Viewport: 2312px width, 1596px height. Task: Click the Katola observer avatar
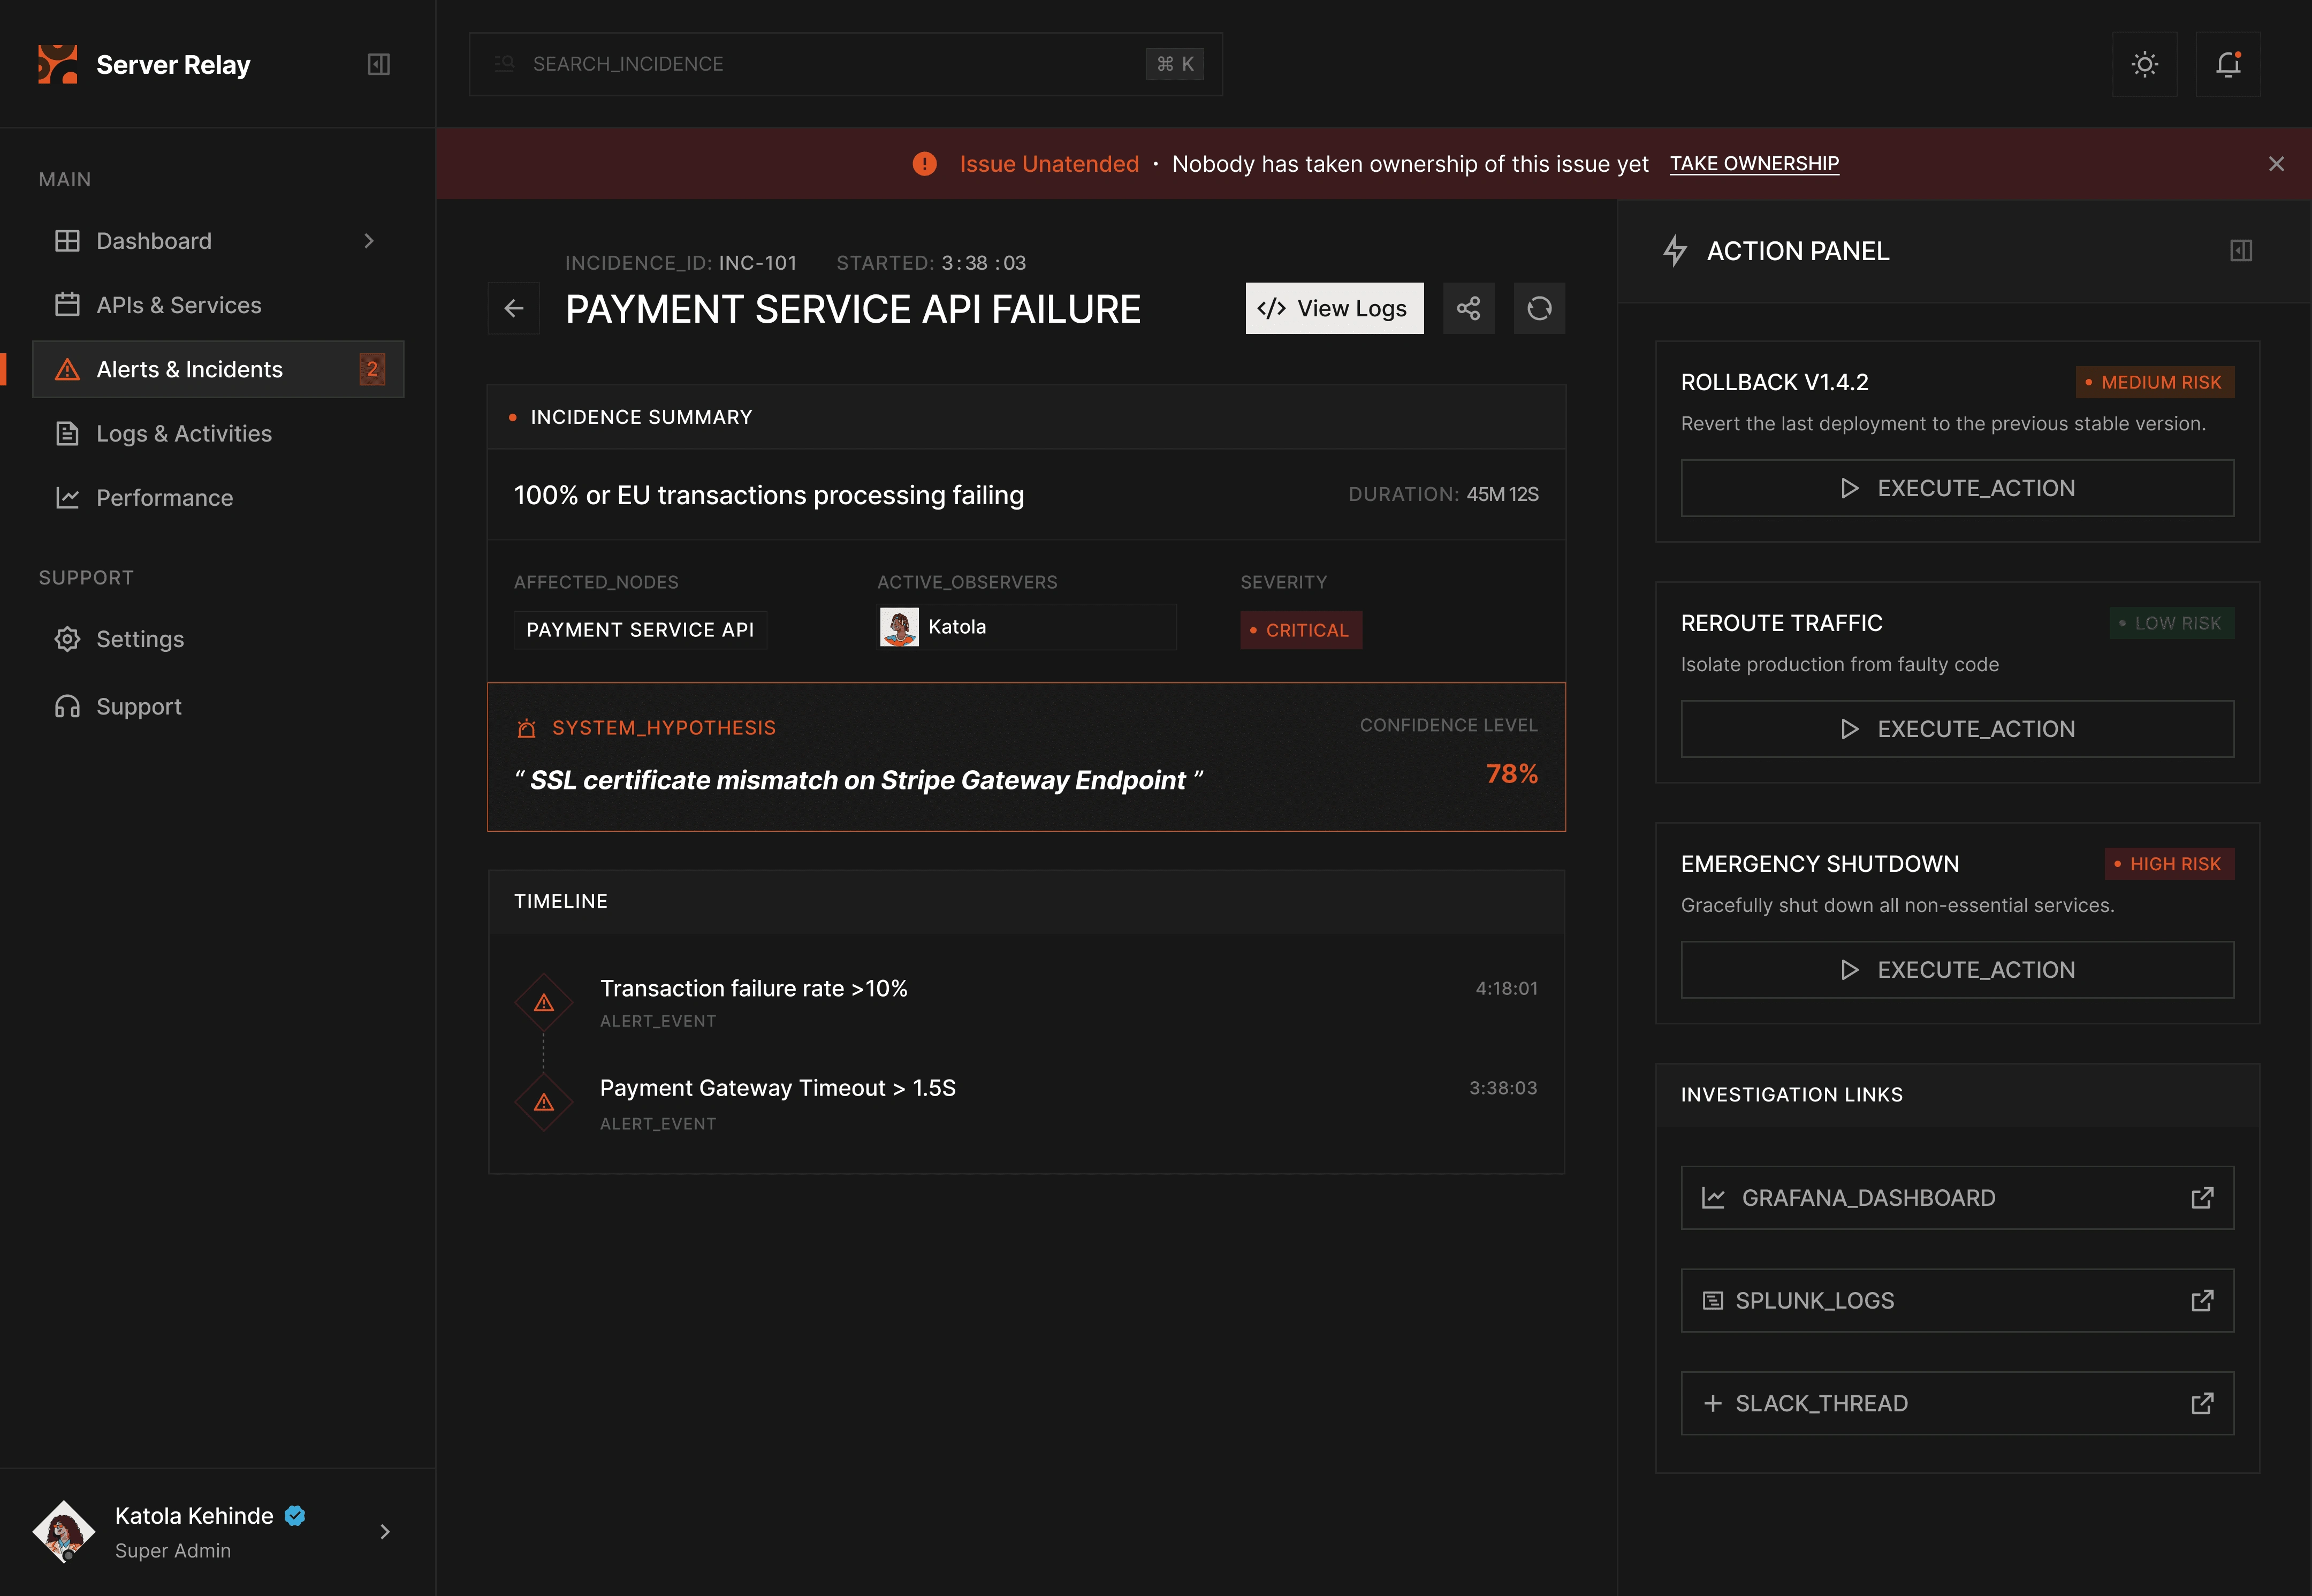(899, 627)
